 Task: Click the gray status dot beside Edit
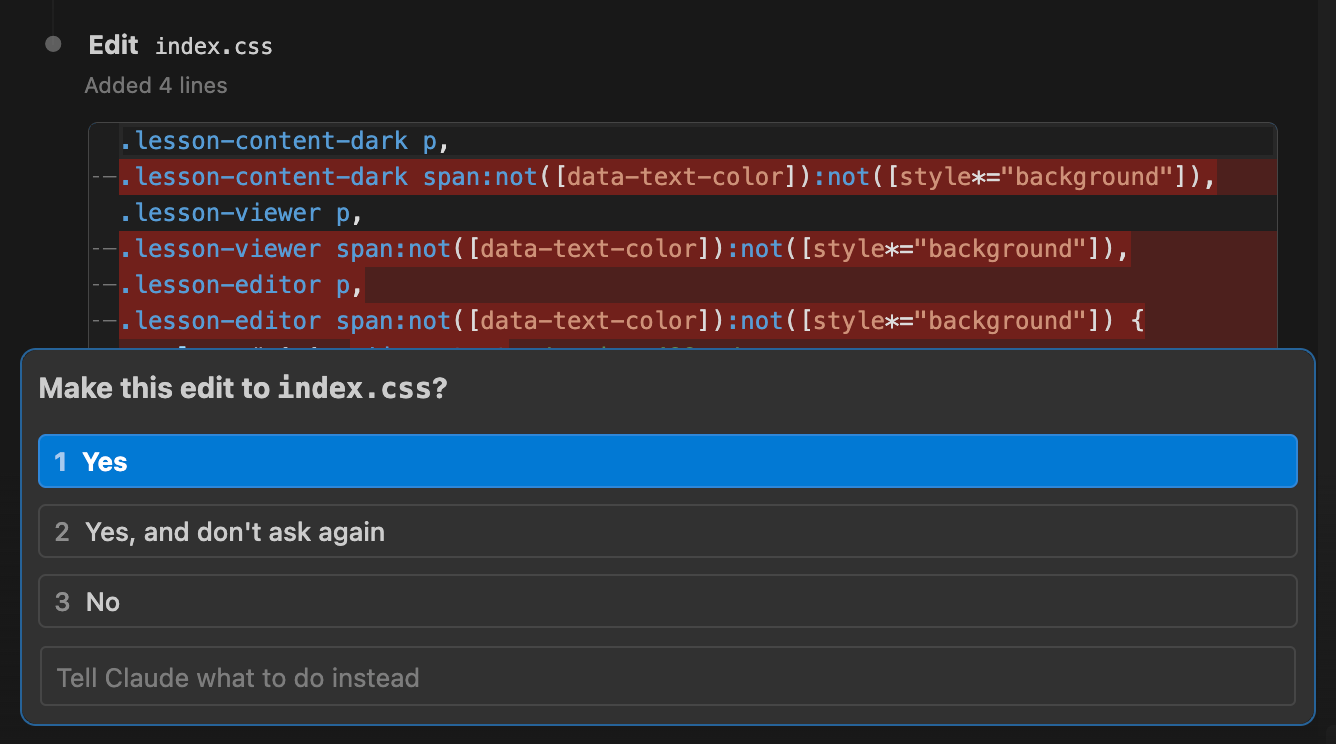[x=54, y=45]
